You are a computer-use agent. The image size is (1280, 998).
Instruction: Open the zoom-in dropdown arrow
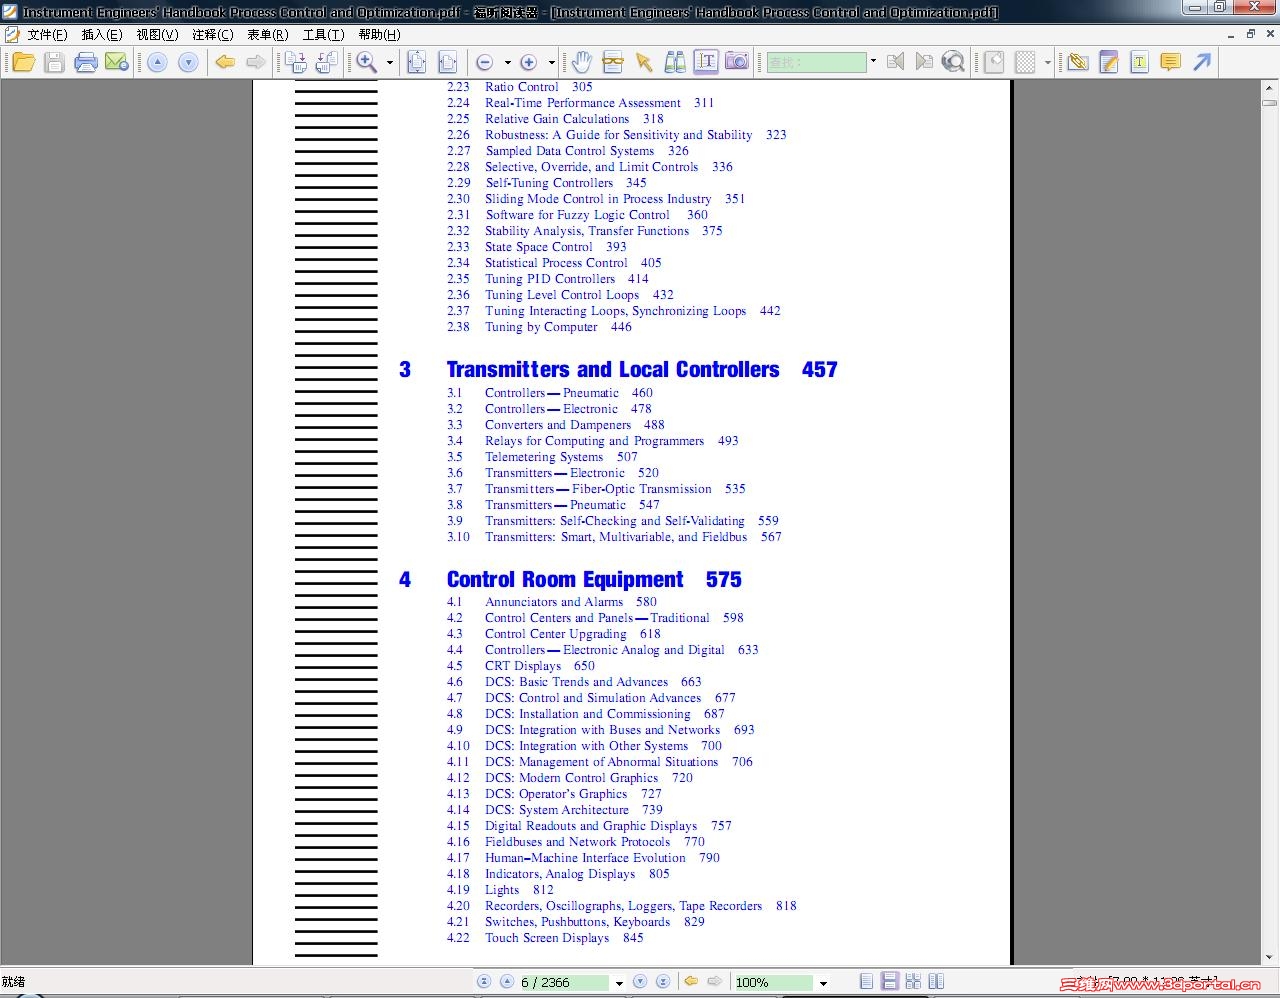pyautogui.click(x=551, y=62)
